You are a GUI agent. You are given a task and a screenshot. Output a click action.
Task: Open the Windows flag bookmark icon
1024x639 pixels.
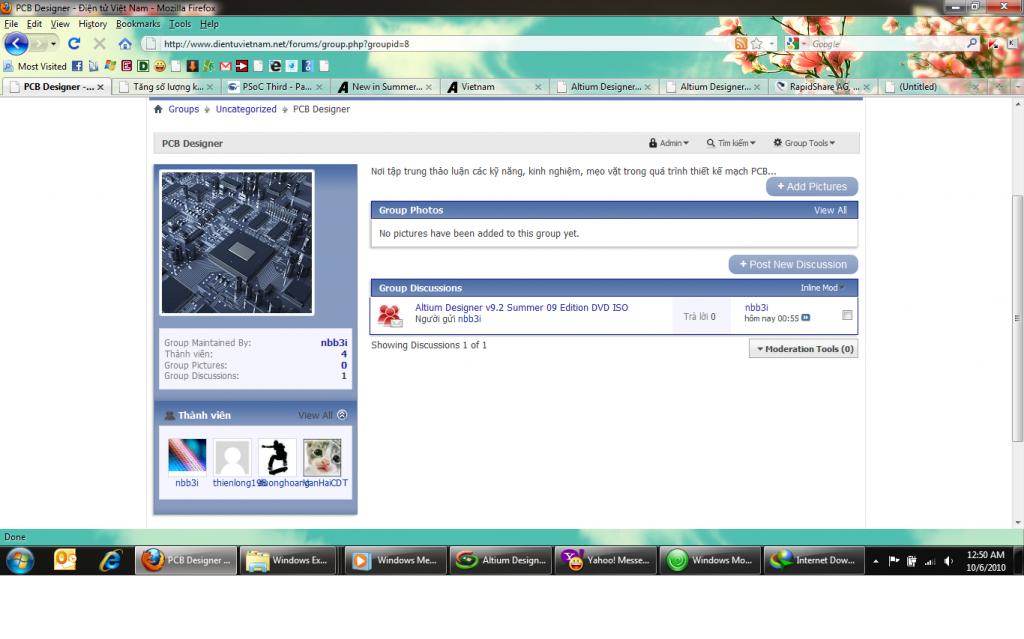point(110,66)
